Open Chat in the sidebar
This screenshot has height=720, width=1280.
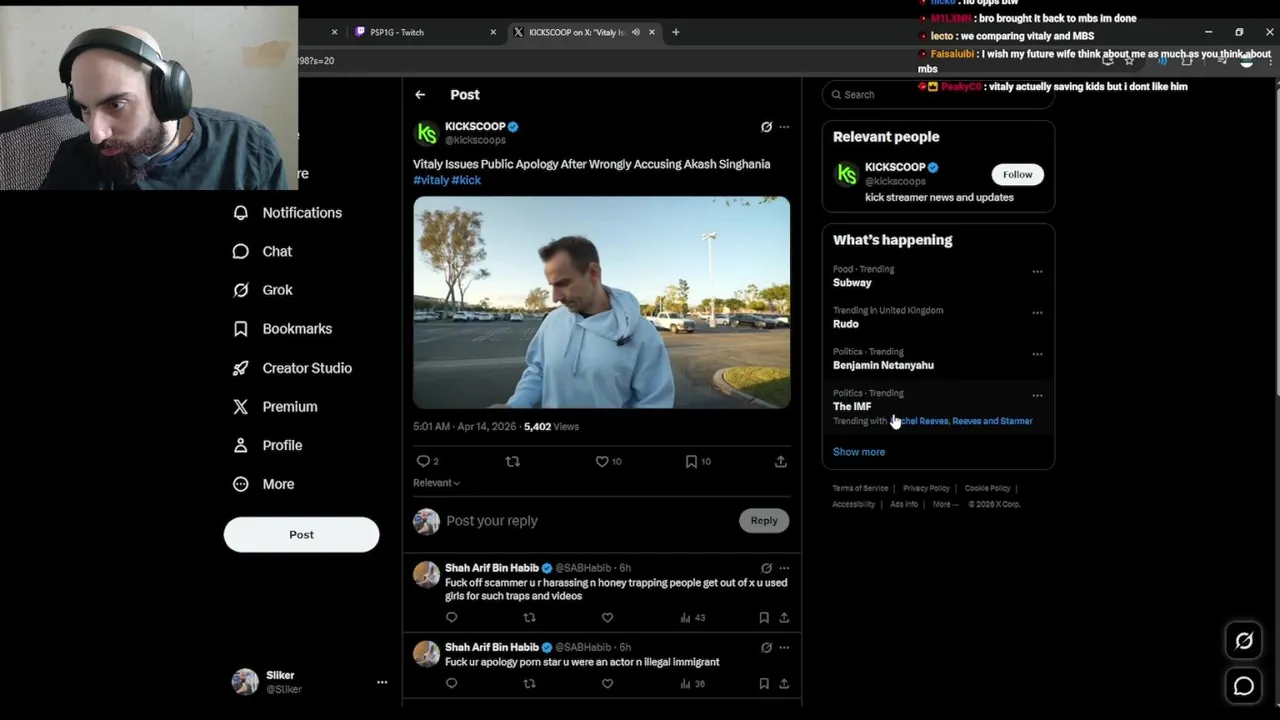point(262,252)
